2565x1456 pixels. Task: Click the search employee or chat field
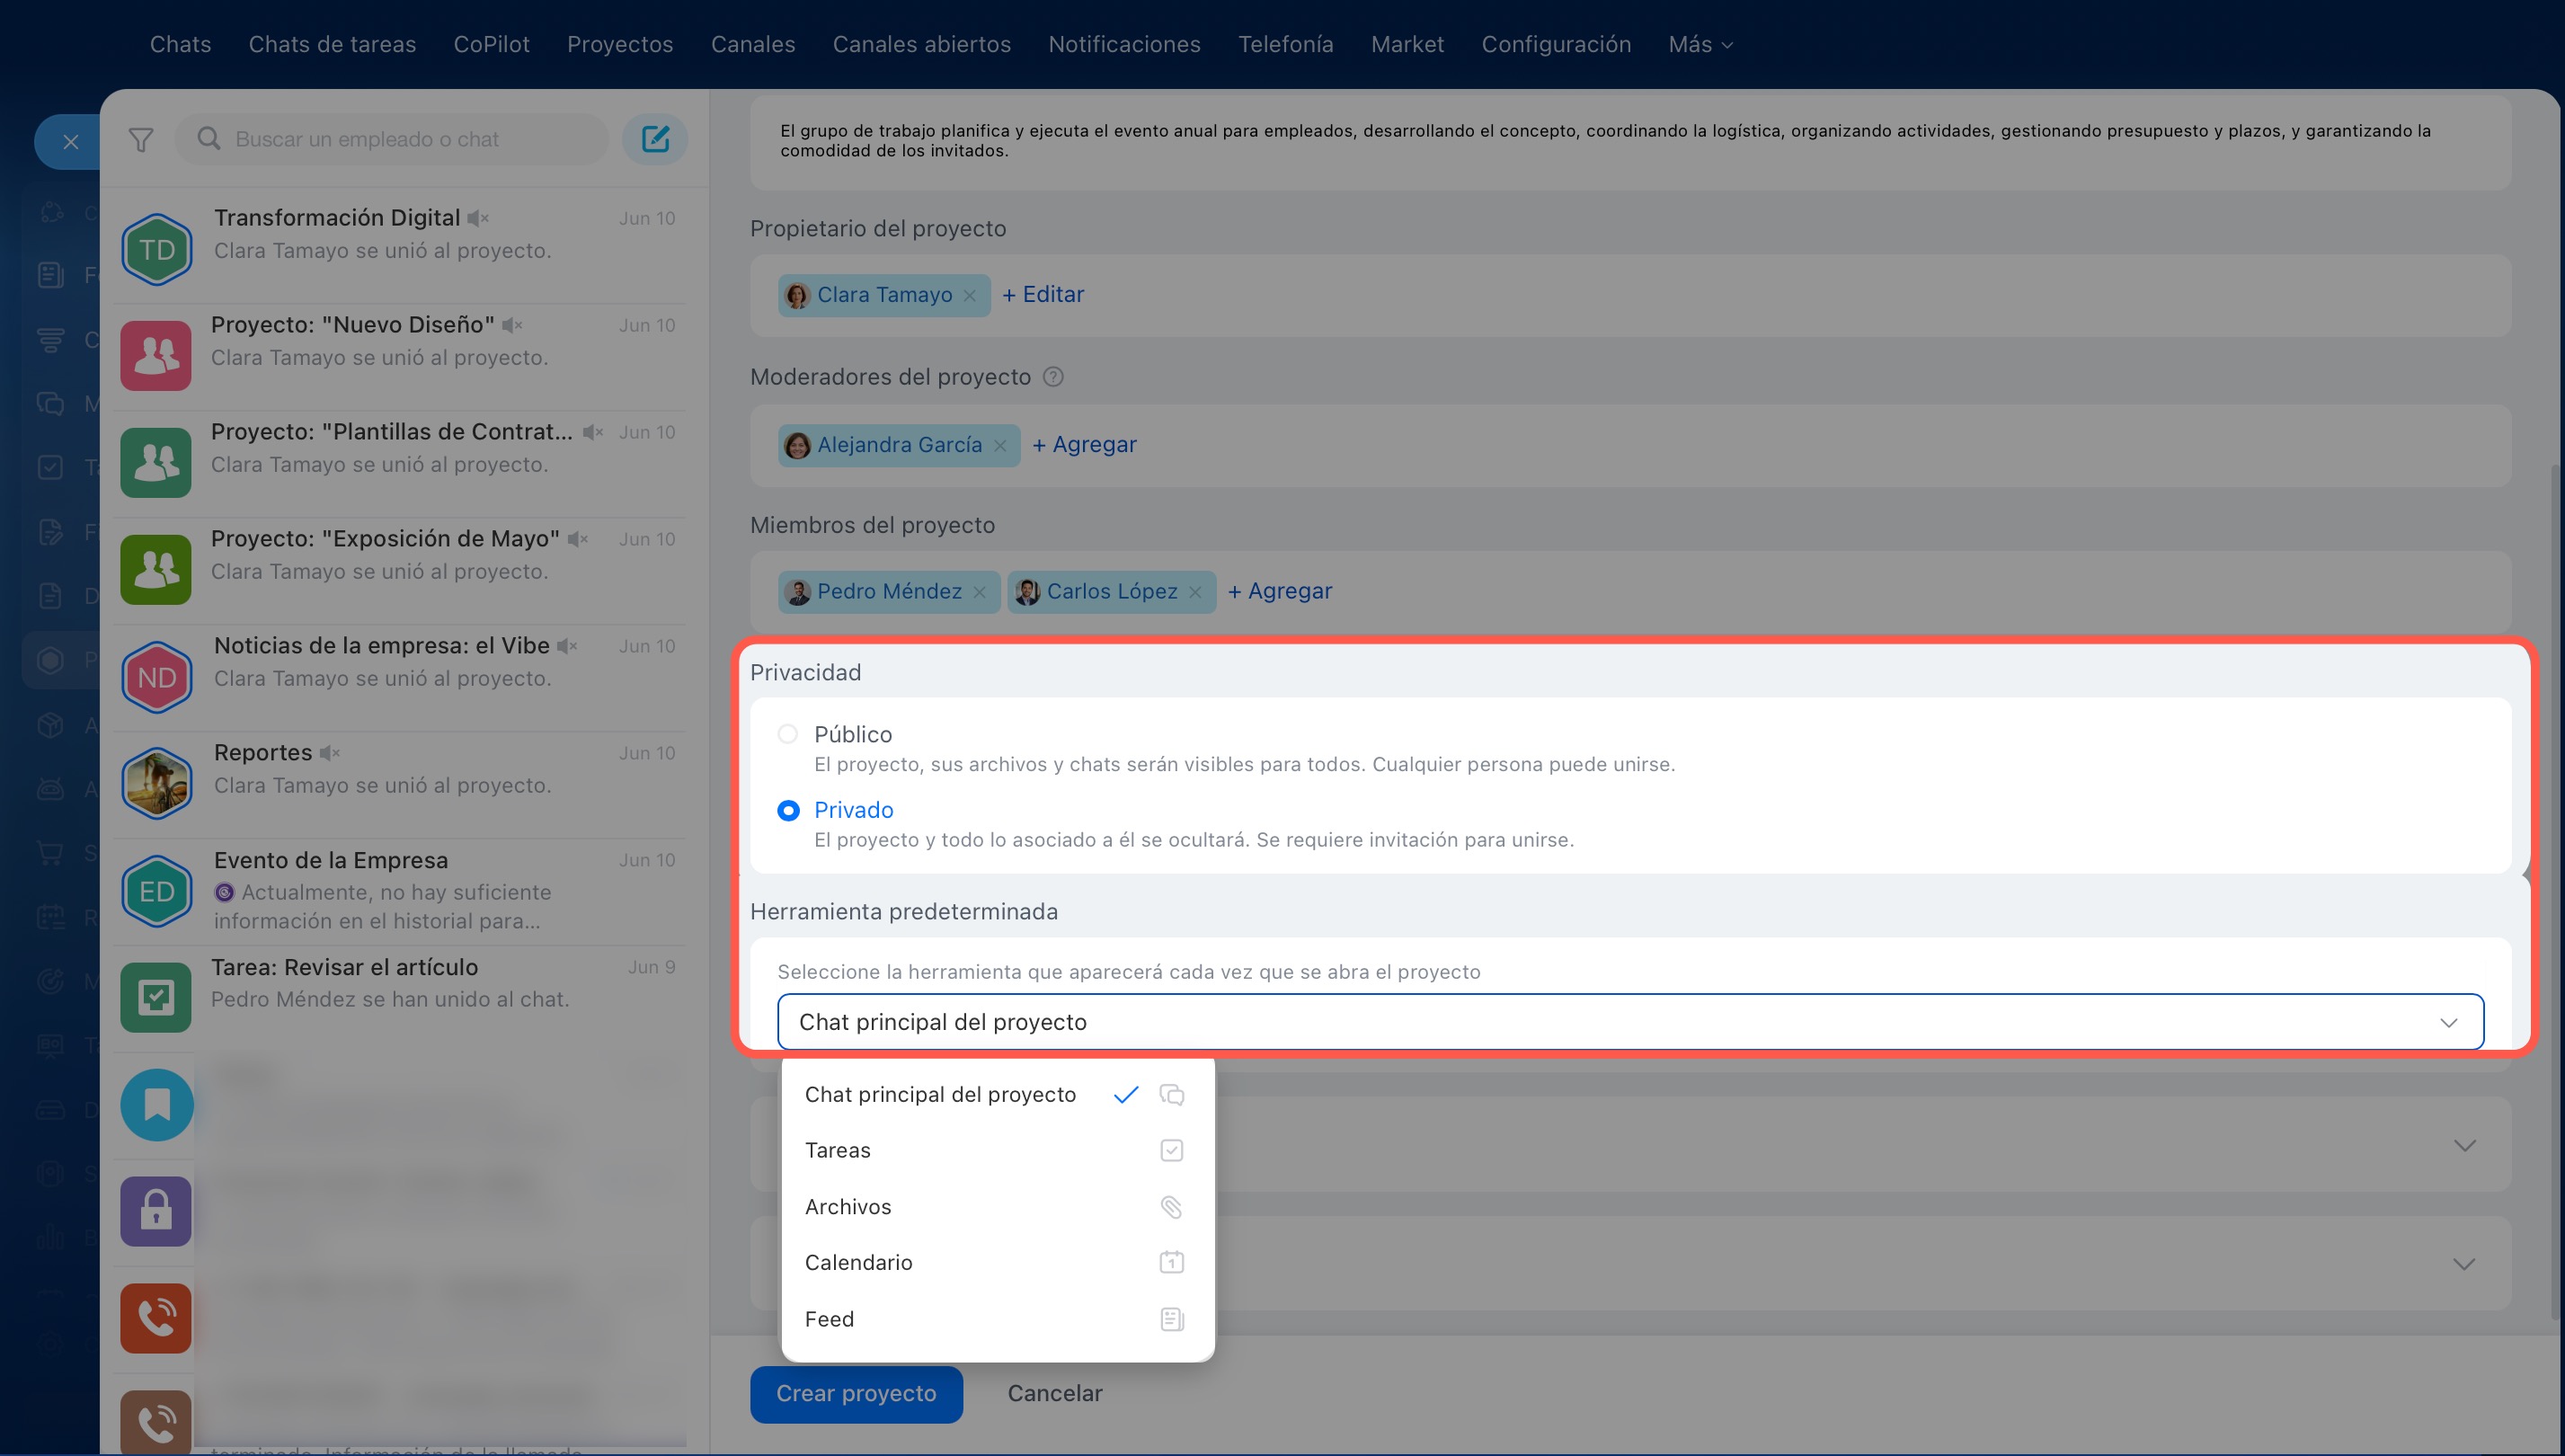coord(391,139)
